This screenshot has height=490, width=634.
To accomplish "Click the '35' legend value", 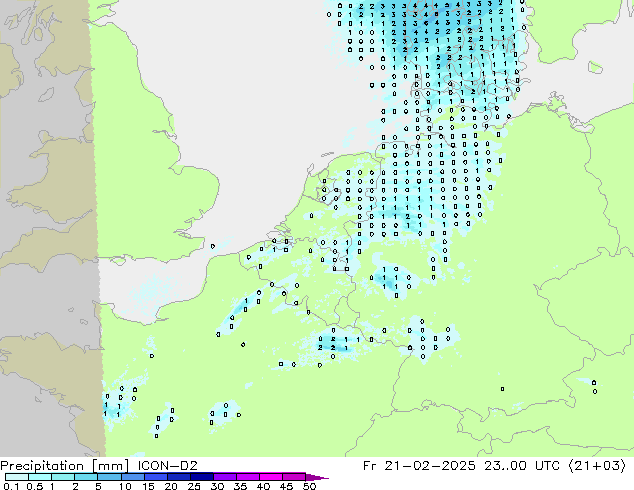I will click(x=240, y=486).
